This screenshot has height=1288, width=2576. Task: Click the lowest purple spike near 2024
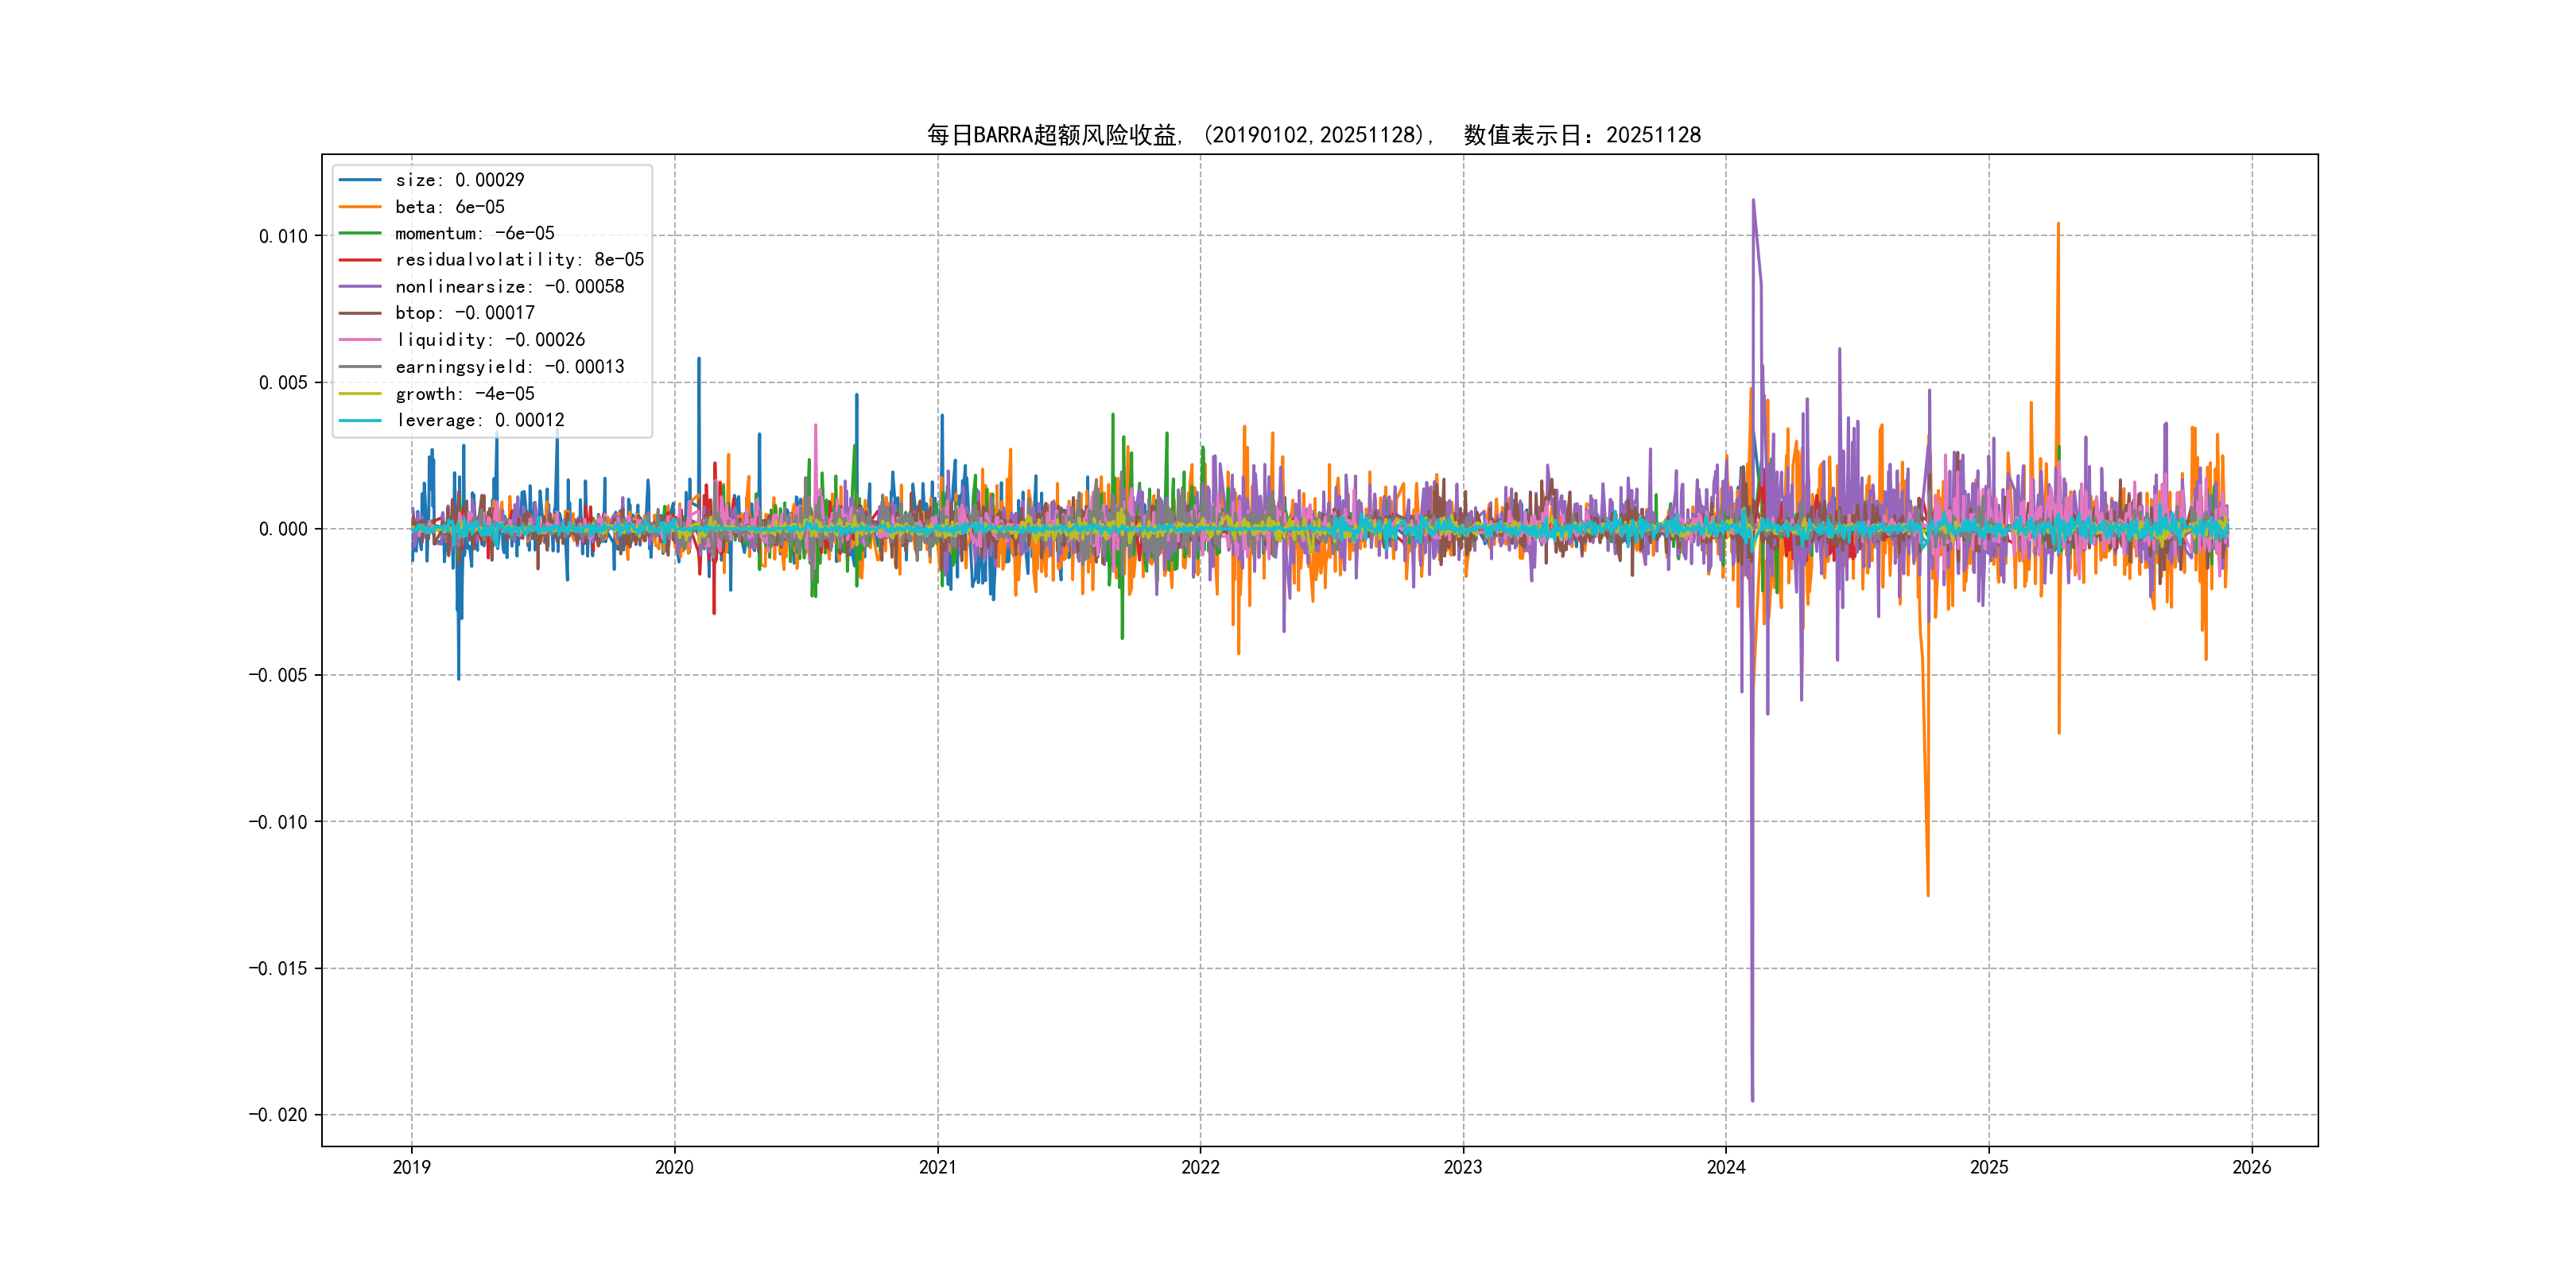(x=1752, y=1098)
